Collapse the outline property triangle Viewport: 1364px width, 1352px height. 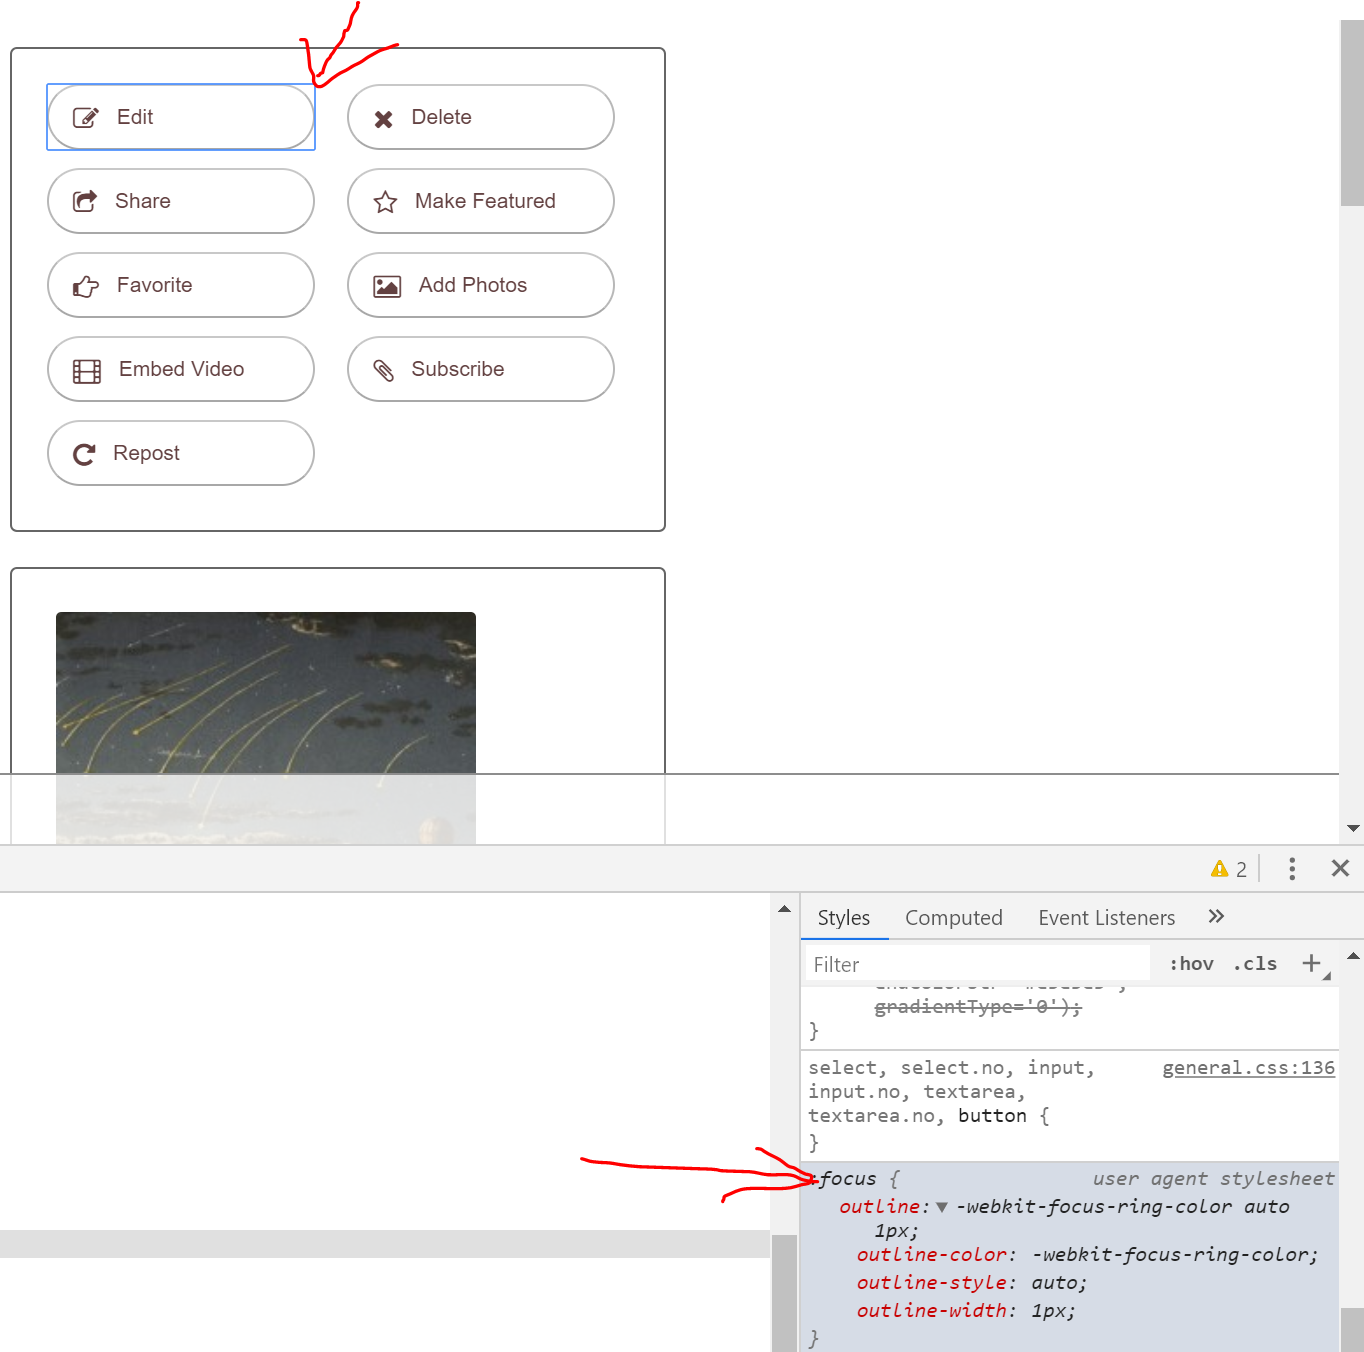942,1208
